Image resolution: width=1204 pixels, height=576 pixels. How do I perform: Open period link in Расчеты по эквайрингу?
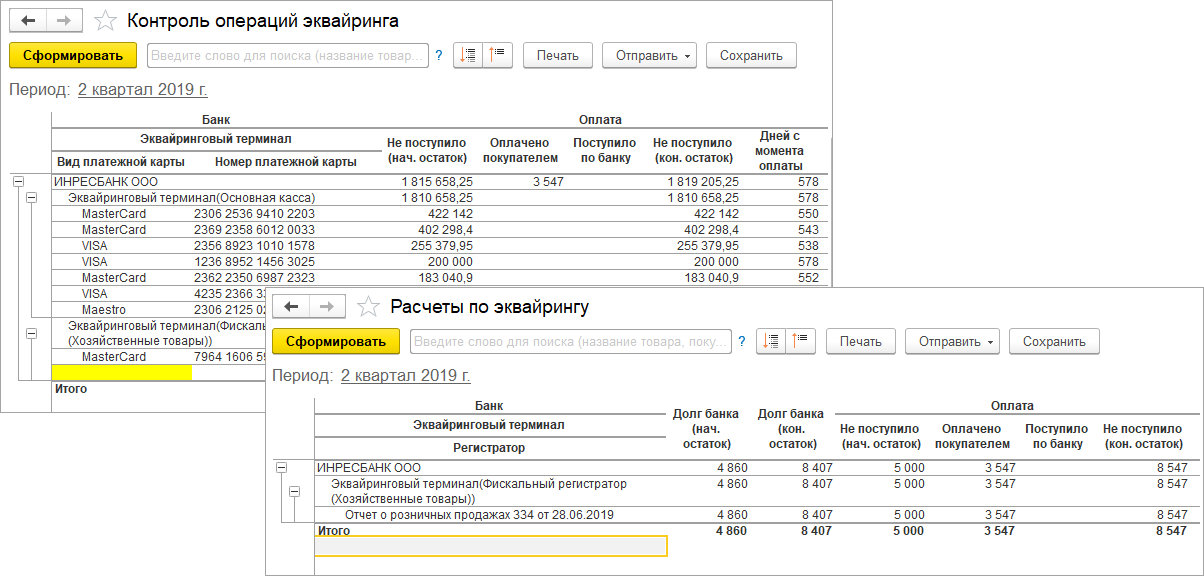click(405, 376)
